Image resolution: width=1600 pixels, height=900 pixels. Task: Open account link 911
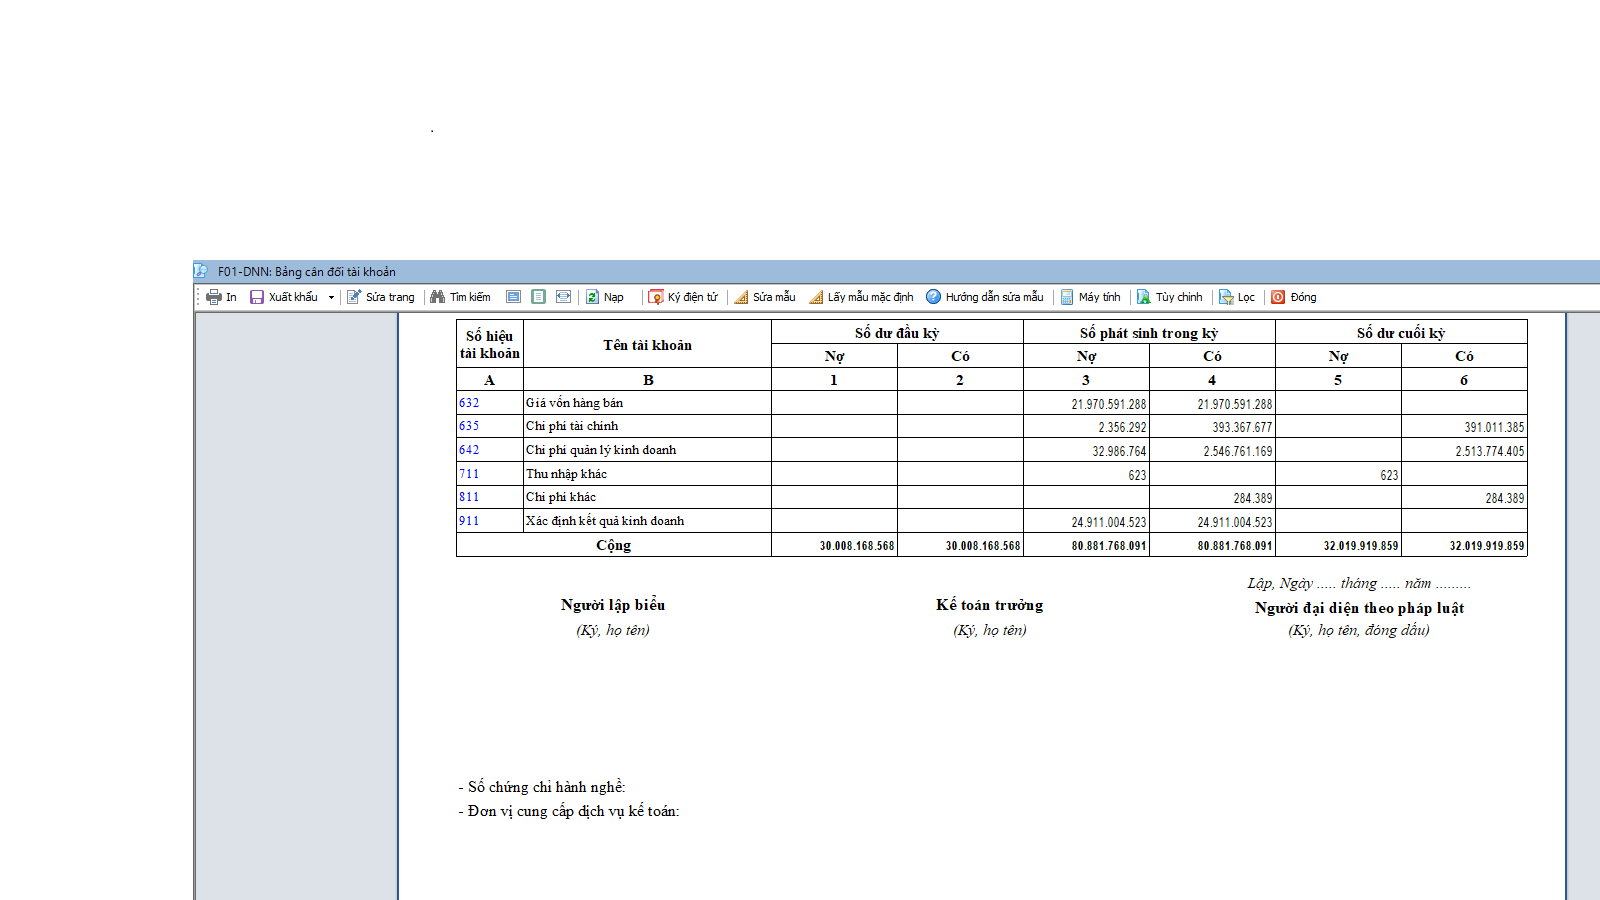[x=469, y=521]
